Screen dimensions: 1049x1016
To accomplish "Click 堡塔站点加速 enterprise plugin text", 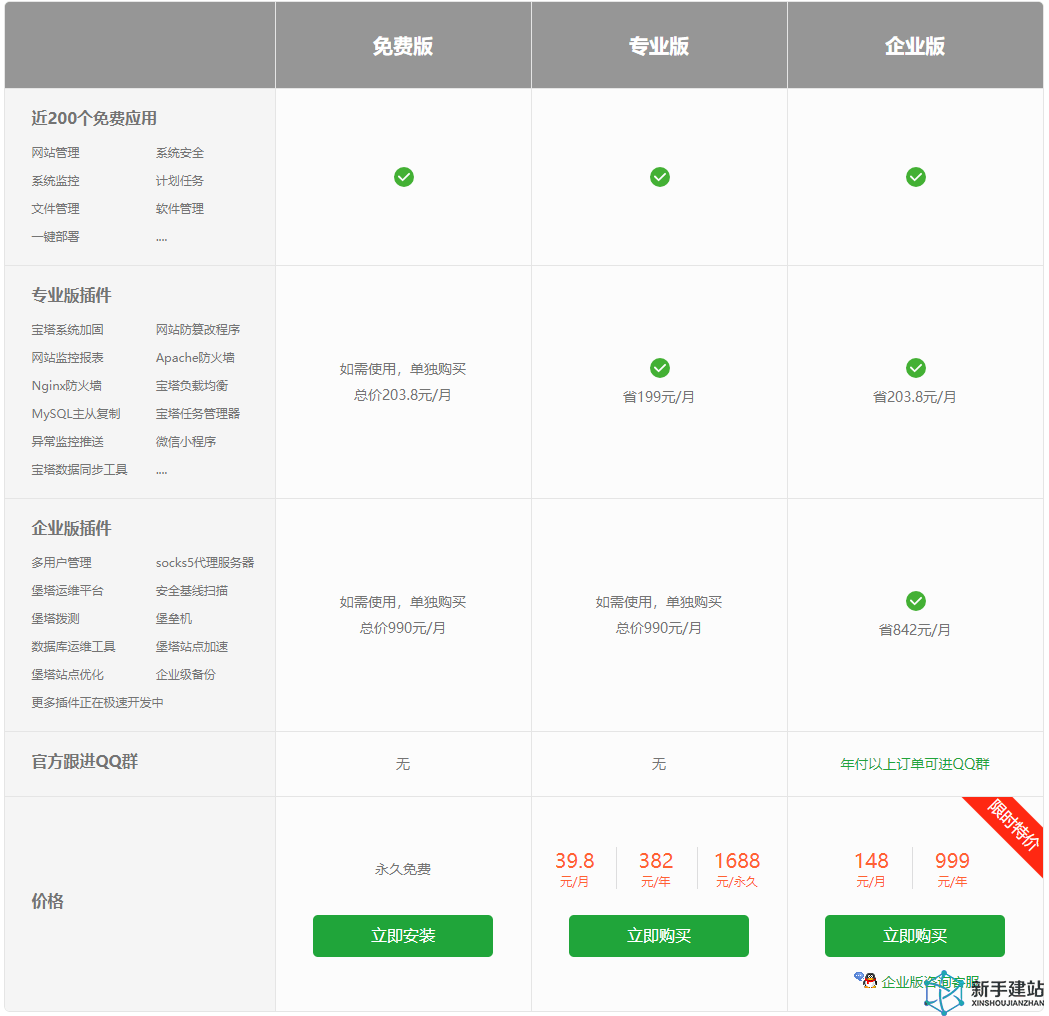I will tap(192, 647).
